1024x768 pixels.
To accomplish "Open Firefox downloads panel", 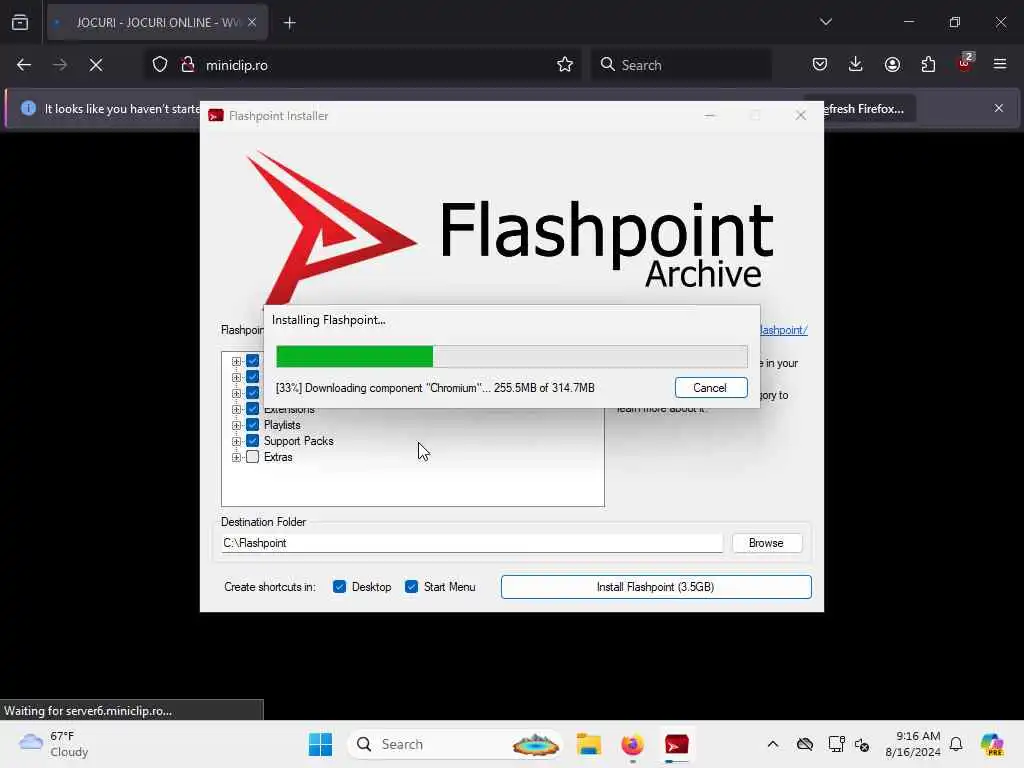I will (x=856, y=64).
